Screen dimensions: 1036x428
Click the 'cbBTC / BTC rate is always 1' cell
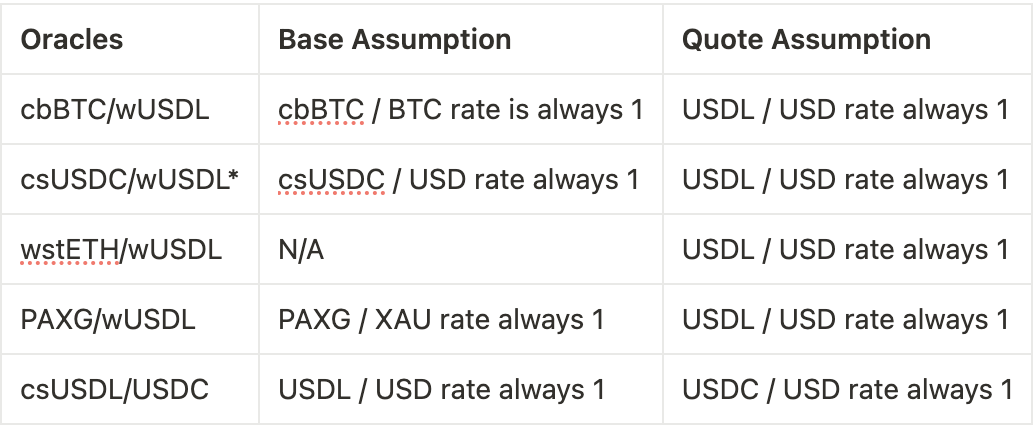[x=460, y=109]
